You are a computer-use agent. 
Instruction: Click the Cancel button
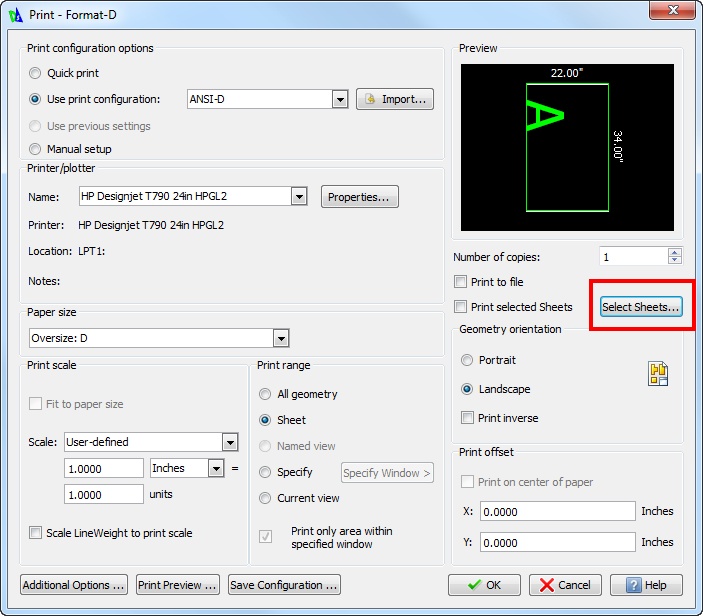pyautogui.click(x=565, y=585)
